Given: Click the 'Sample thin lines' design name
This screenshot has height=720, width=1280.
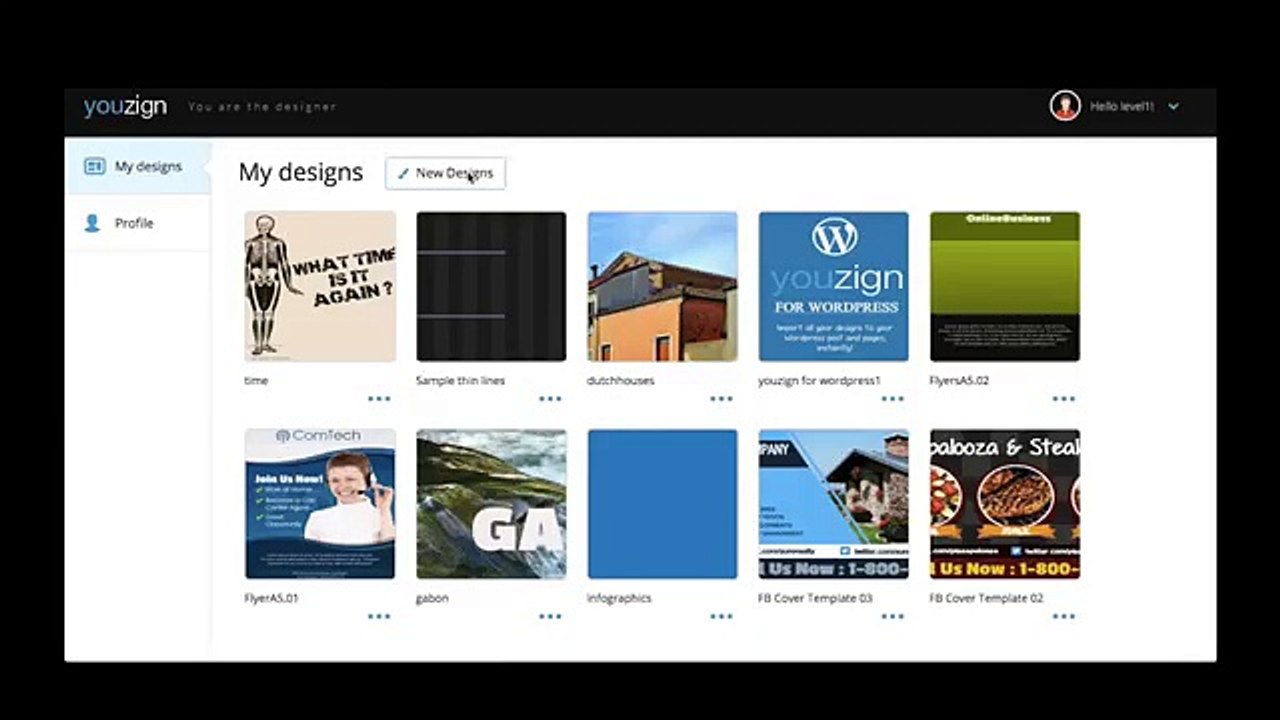Looking at the screenshot, I should point(460,381).
